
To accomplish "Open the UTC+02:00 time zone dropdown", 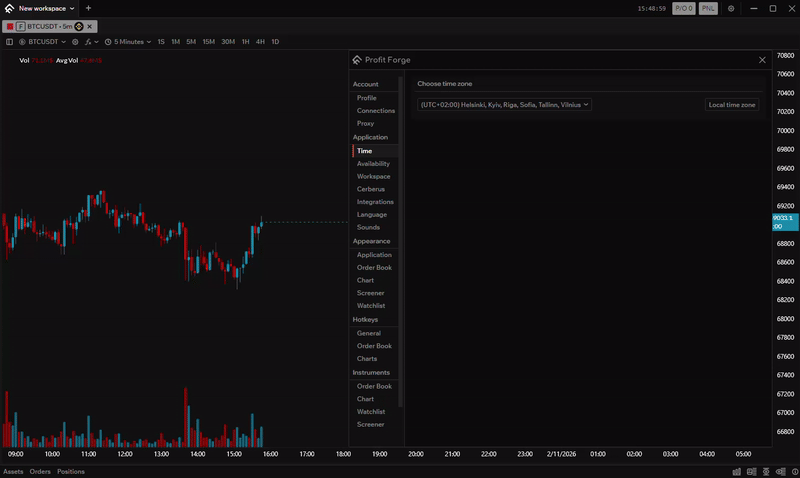I will pyautogui.click(x=504, y=105).
